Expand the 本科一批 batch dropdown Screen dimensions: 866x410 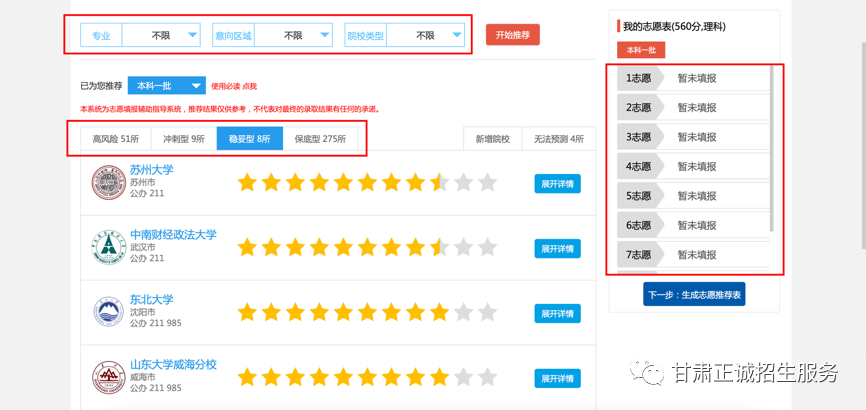(x=166, y=86)
